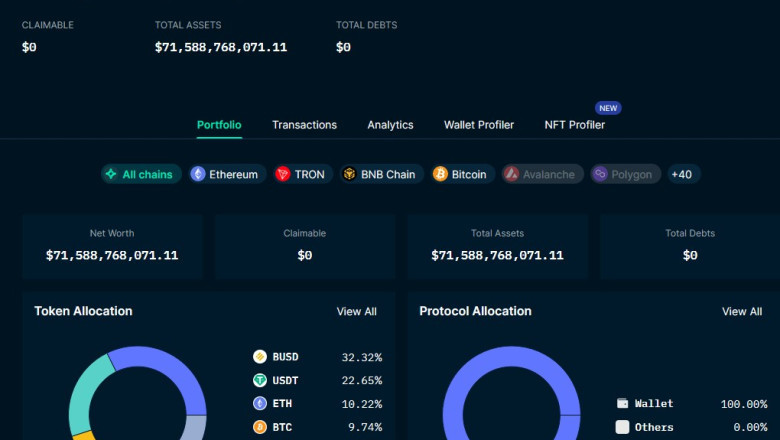Image resolution: width=780 pixels, height=440 pixels.
Task: Click the USDT token icon
Action: (x=260, y=380)
